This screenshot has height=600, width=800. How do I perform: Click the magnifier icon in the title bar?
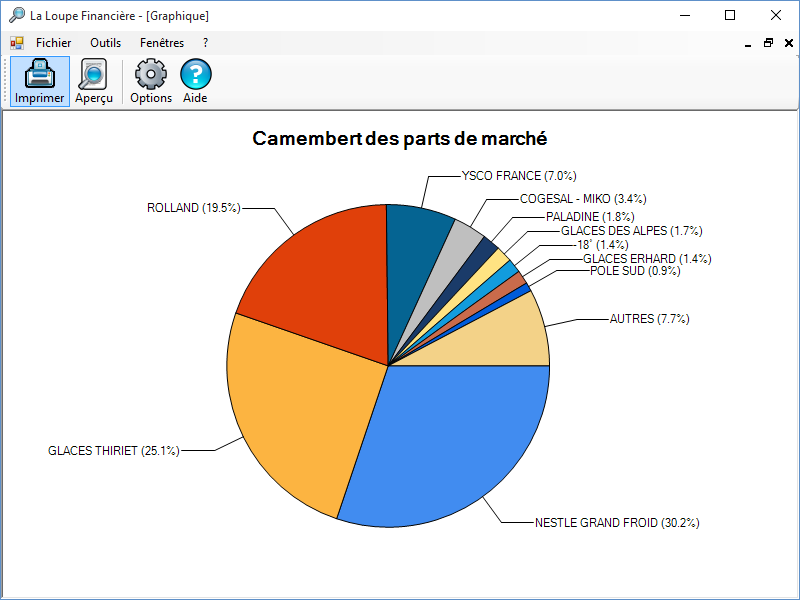pyautogui.click(x=17, y=15)
